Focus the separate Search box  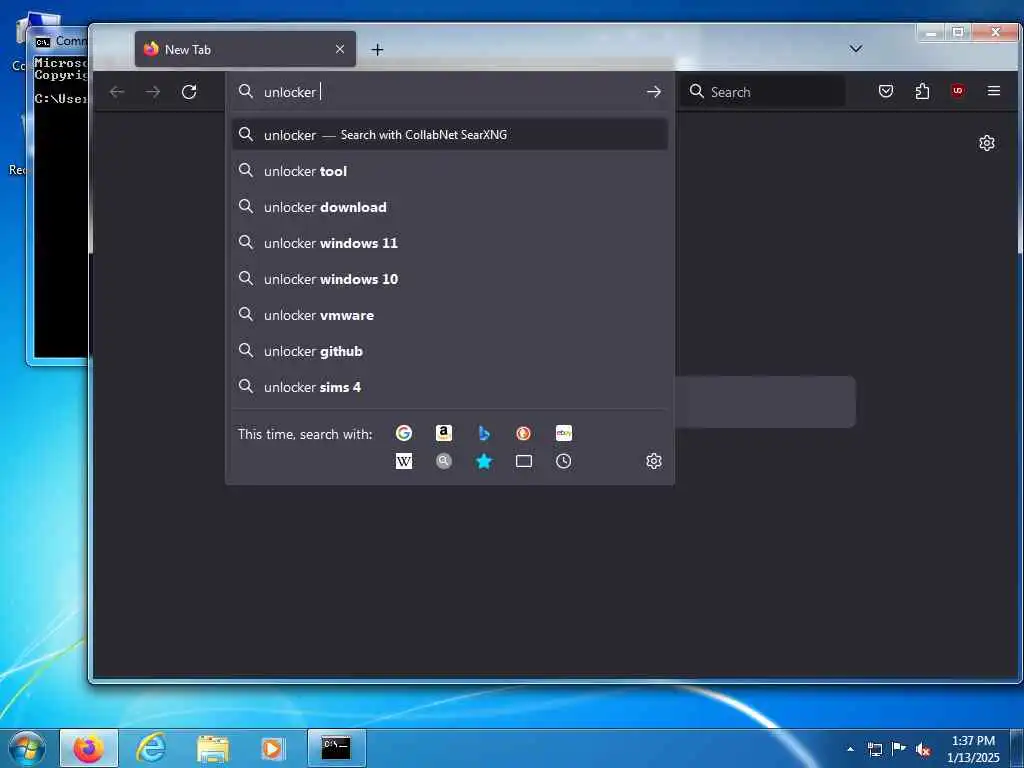[763, 91]
